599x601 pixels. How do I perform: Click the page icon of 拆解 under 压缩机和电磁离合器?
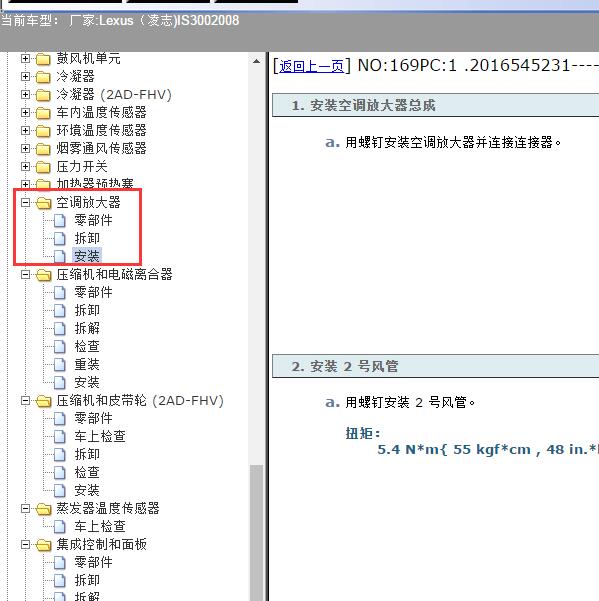tap(60, 328)
